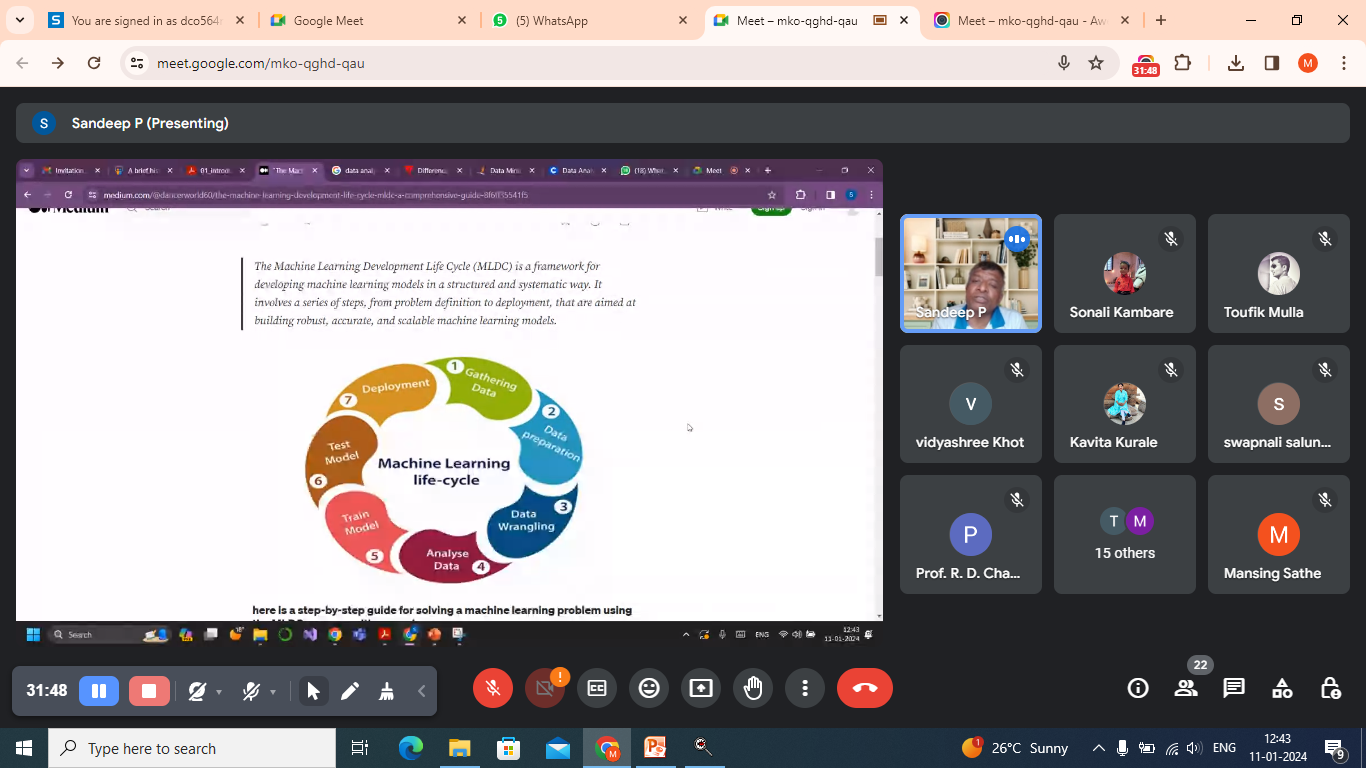Select the pen annotation tool
The height and width of the screenshot is (768, 1366).
(350, 691)
